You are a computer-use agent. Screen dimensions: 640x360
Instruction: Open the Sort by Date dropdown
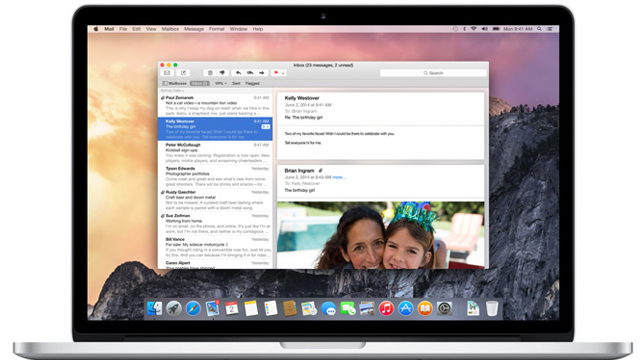(x=172, y=90)
